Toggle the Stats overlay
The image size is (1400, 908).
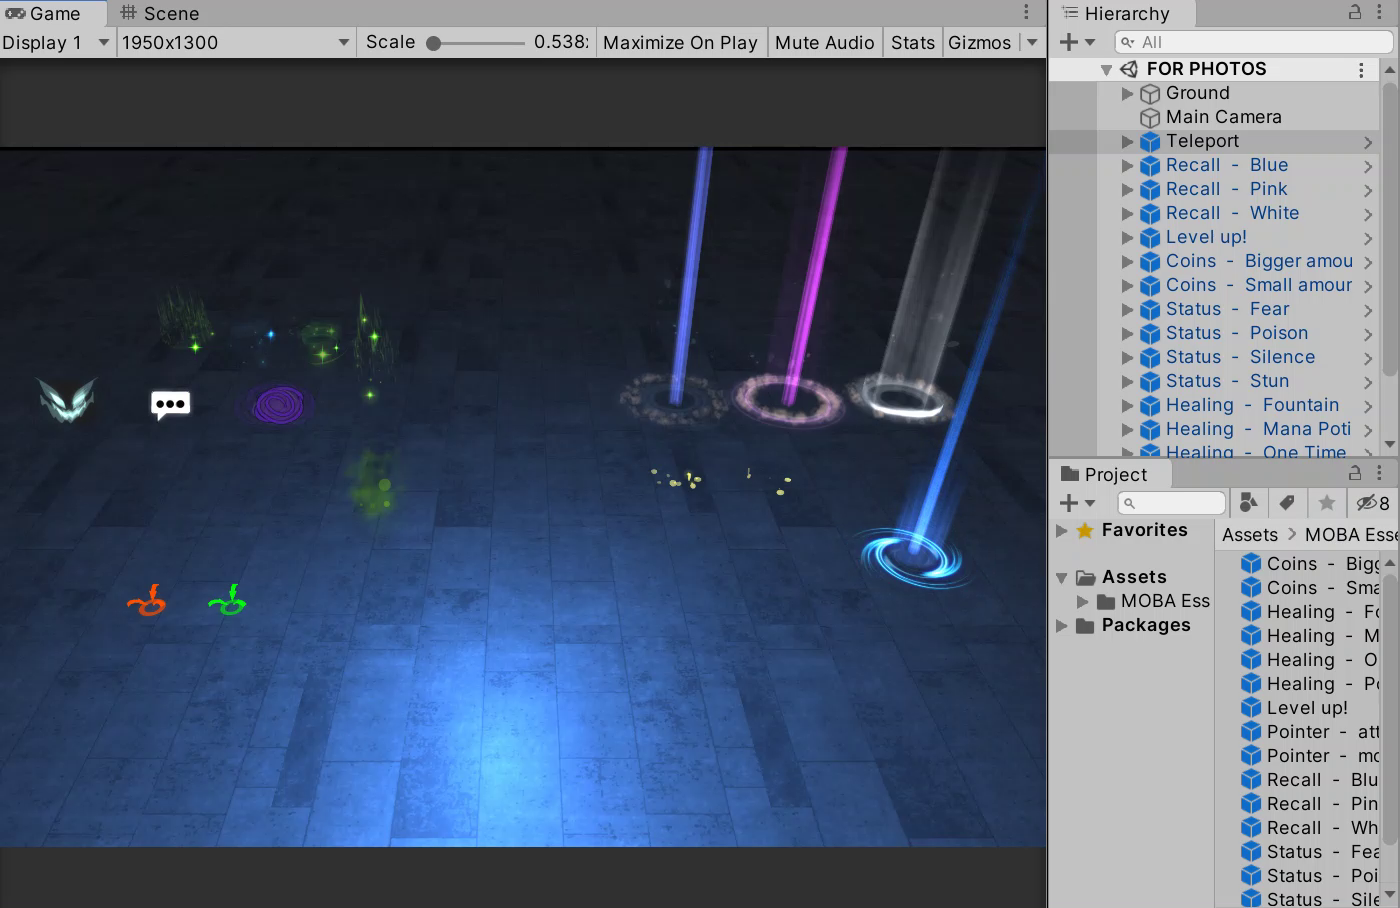click(912, 42)
